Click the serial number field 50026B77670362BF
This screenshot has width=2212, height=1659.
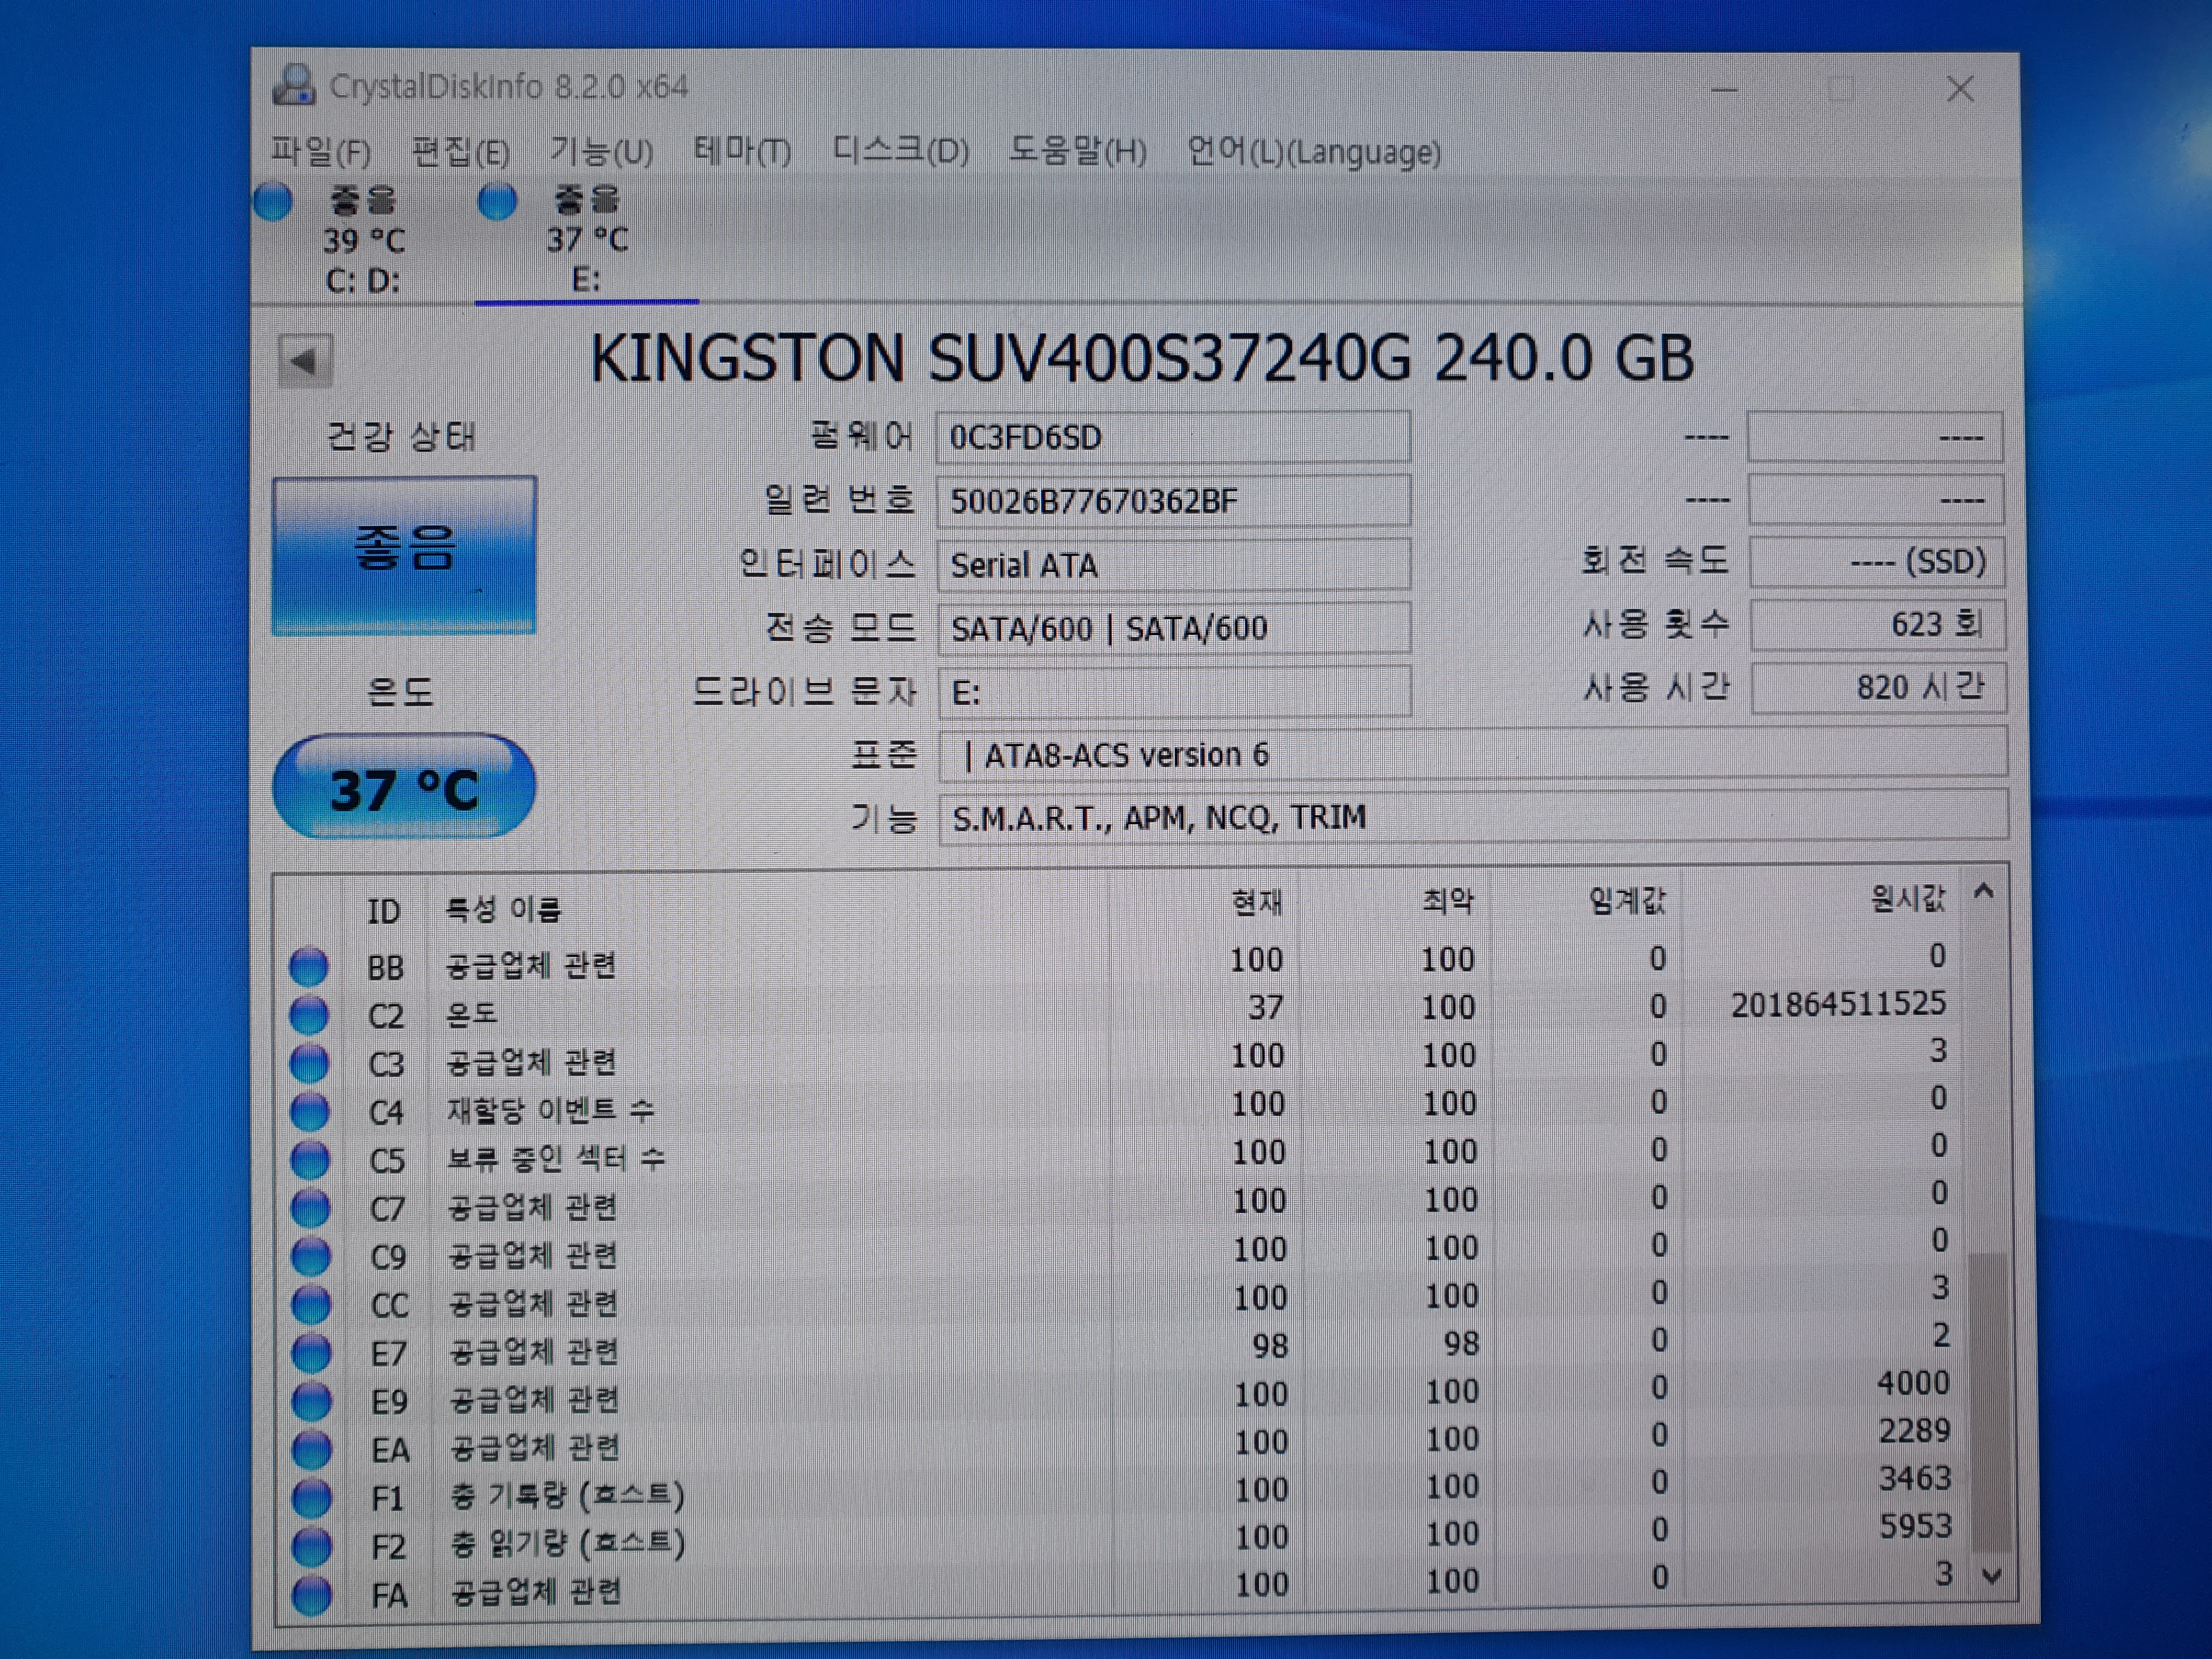[x=1173, y=500]
